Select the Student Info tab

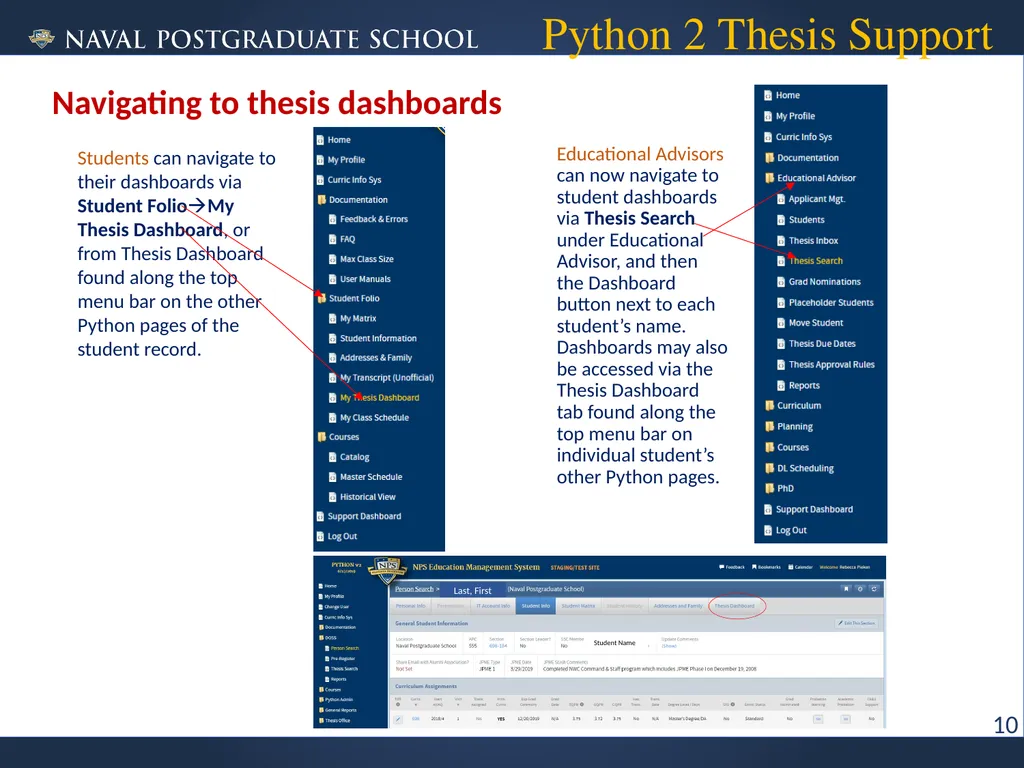click(536, 606)
